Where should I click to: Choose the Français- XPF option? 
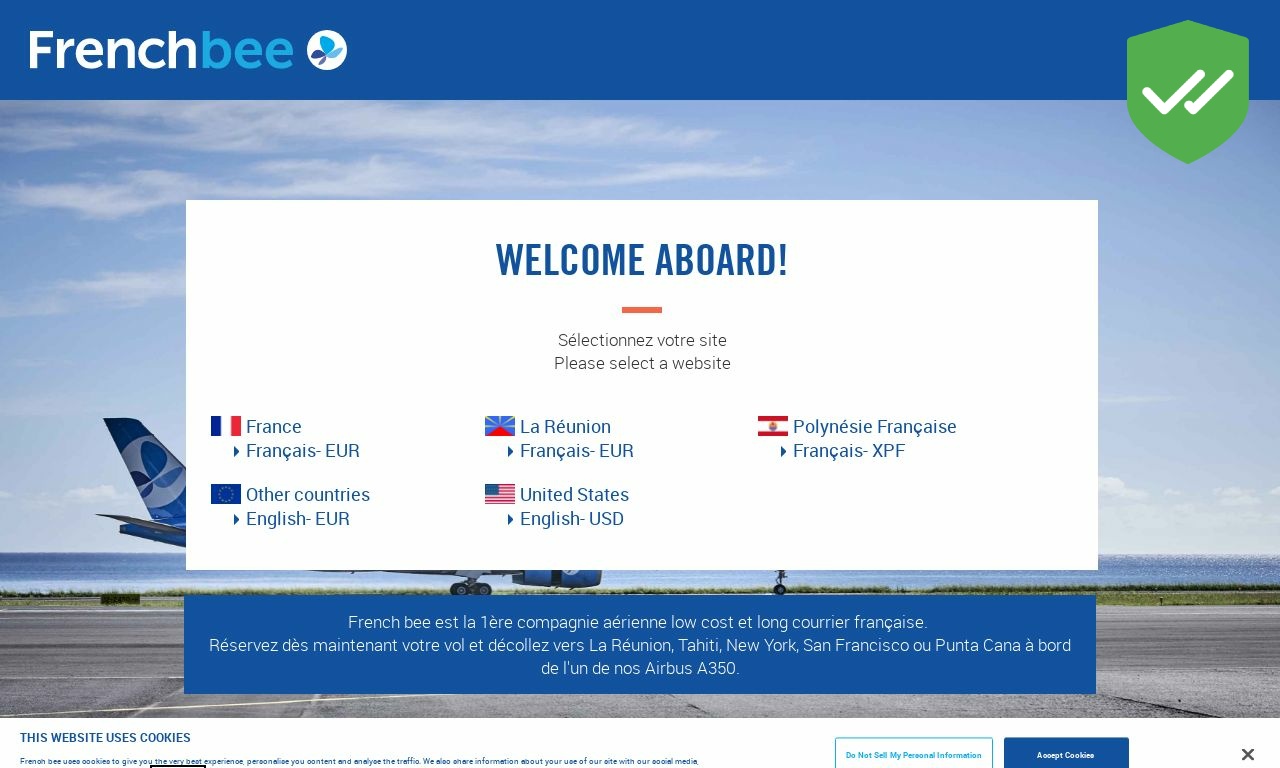(849, 450)
